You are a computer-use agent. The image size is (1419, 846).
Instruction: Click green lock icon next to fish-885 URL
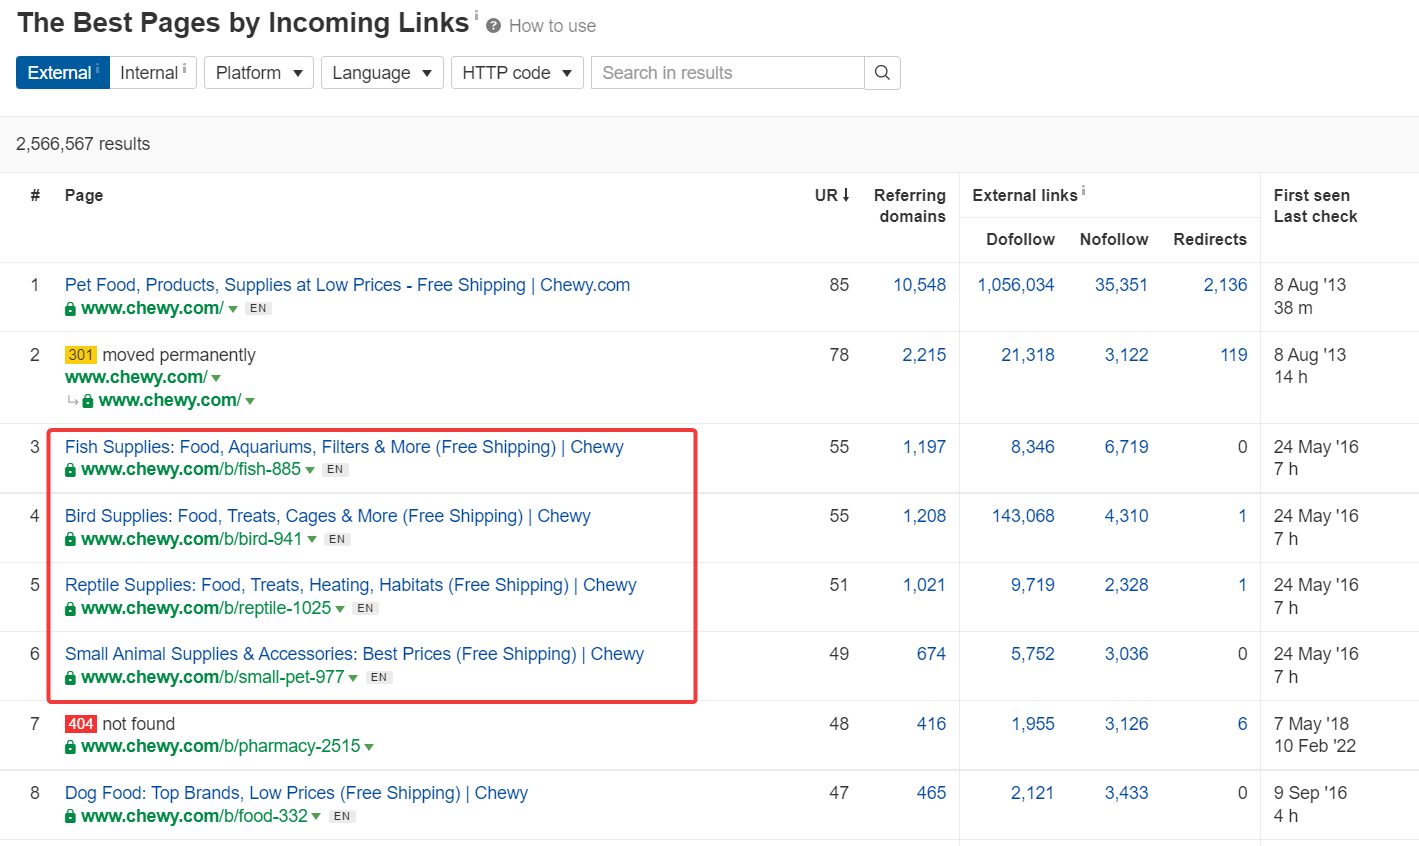(x=70, y=470)
